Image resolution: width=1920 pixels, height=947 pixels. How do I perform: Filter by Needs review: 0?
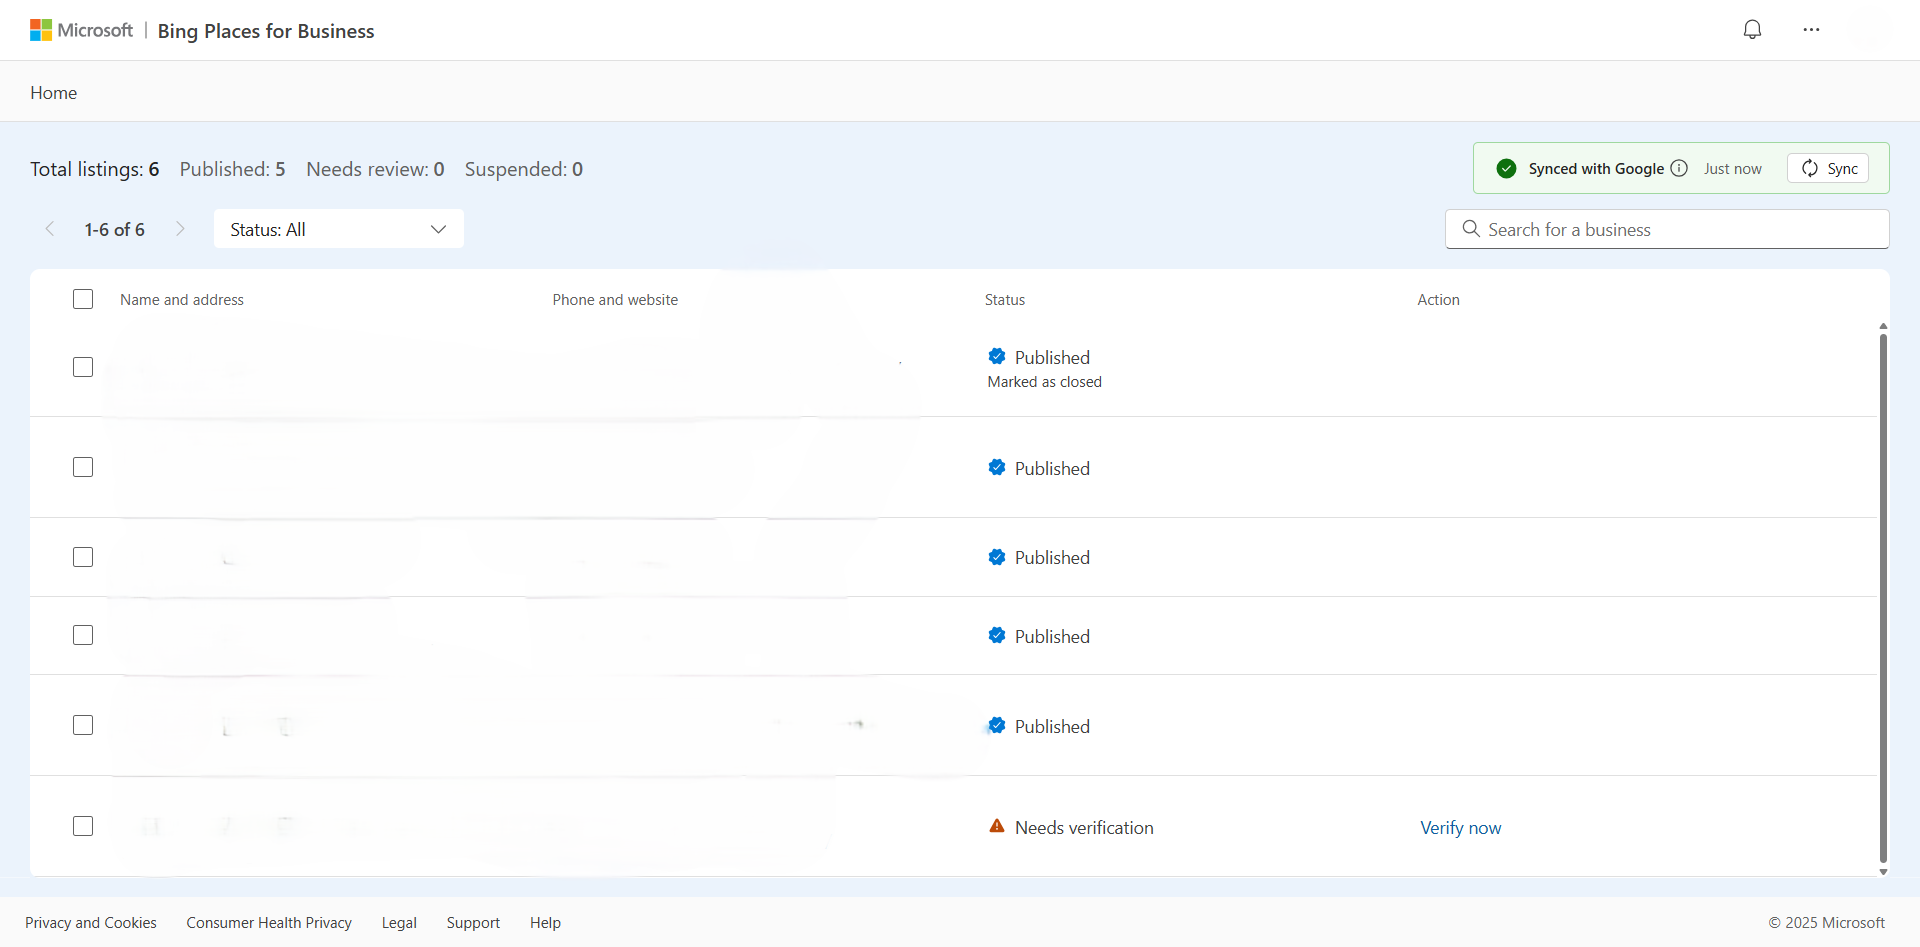coord(375,169)
